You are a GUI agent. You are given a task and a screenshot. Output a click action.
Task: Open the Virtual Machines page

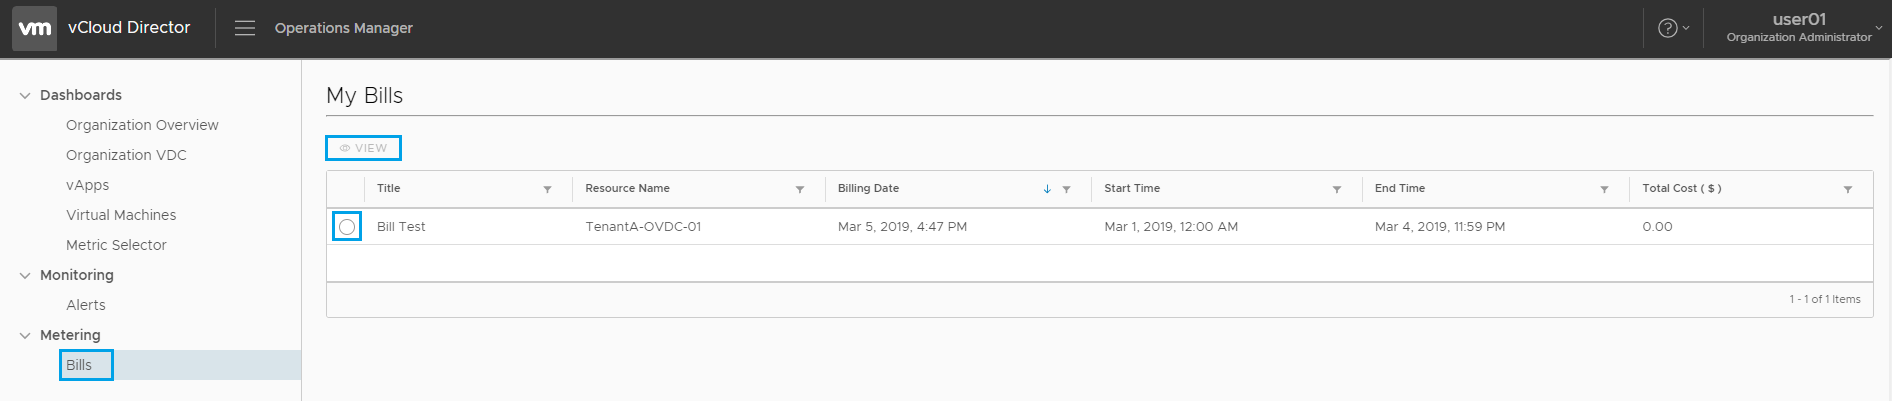coord(121,215)
